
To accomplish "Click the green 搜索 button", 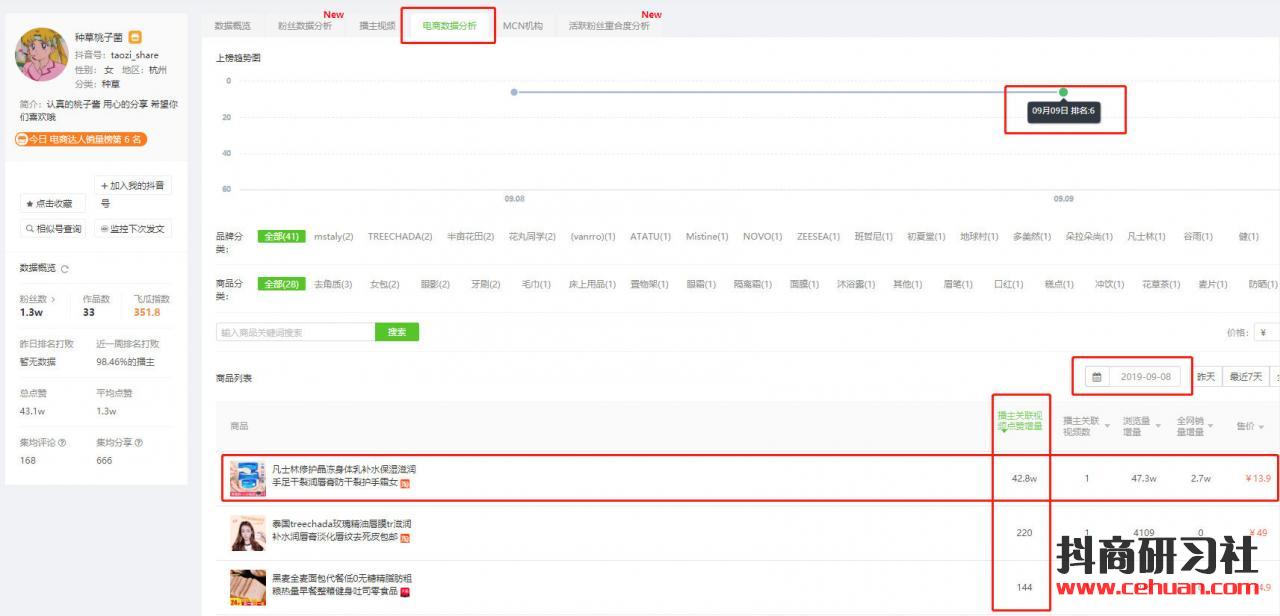I will (x=396, y=332).
